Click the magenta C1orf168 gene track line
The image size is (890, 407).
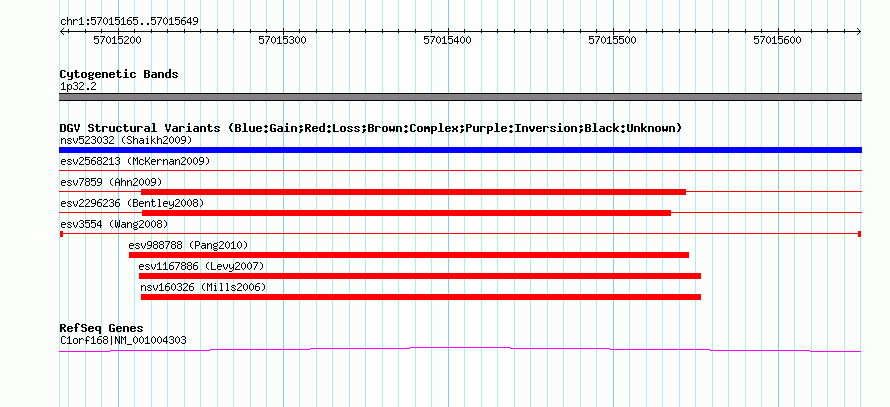(460, 350)
